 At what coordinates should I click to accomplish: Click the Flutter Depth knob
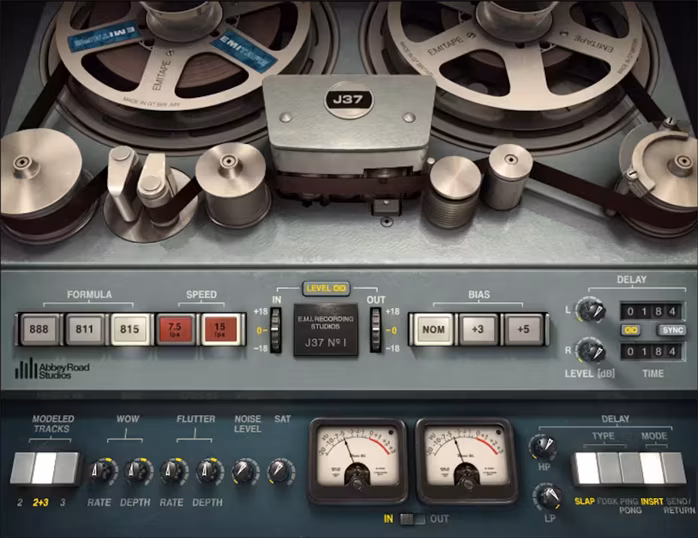pyautogui.click(x=209, y=470)
